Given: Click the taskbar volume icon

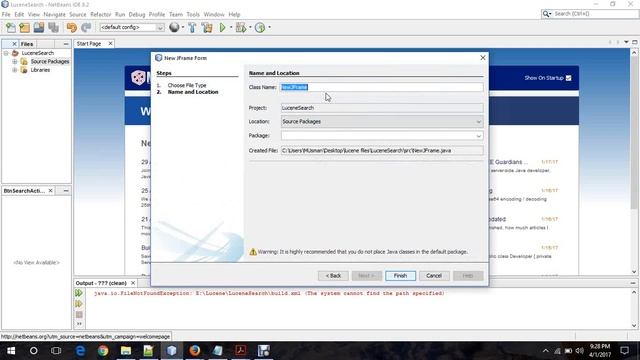Looking at the screenshot, I should coord(580,351).
